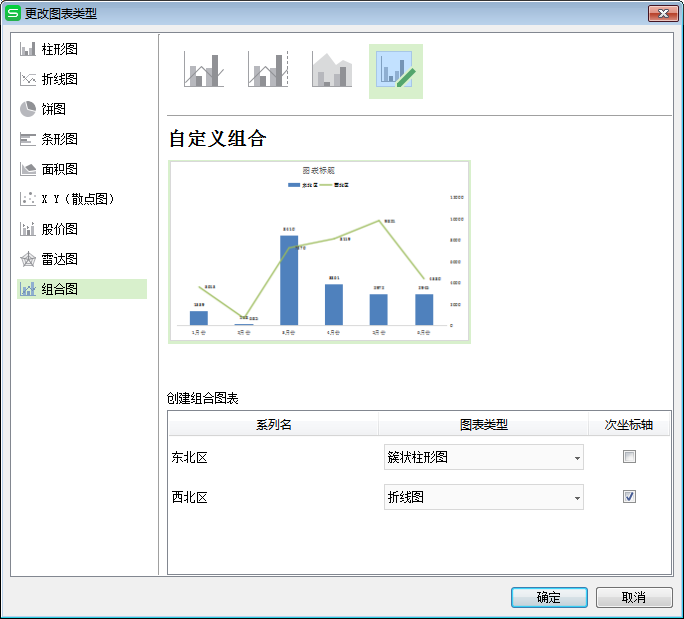This screenshot has width=684, height=619.
Task: Enable secondary axis for 东北区 series
Action: pyautogui.click(x=629, y=457)
